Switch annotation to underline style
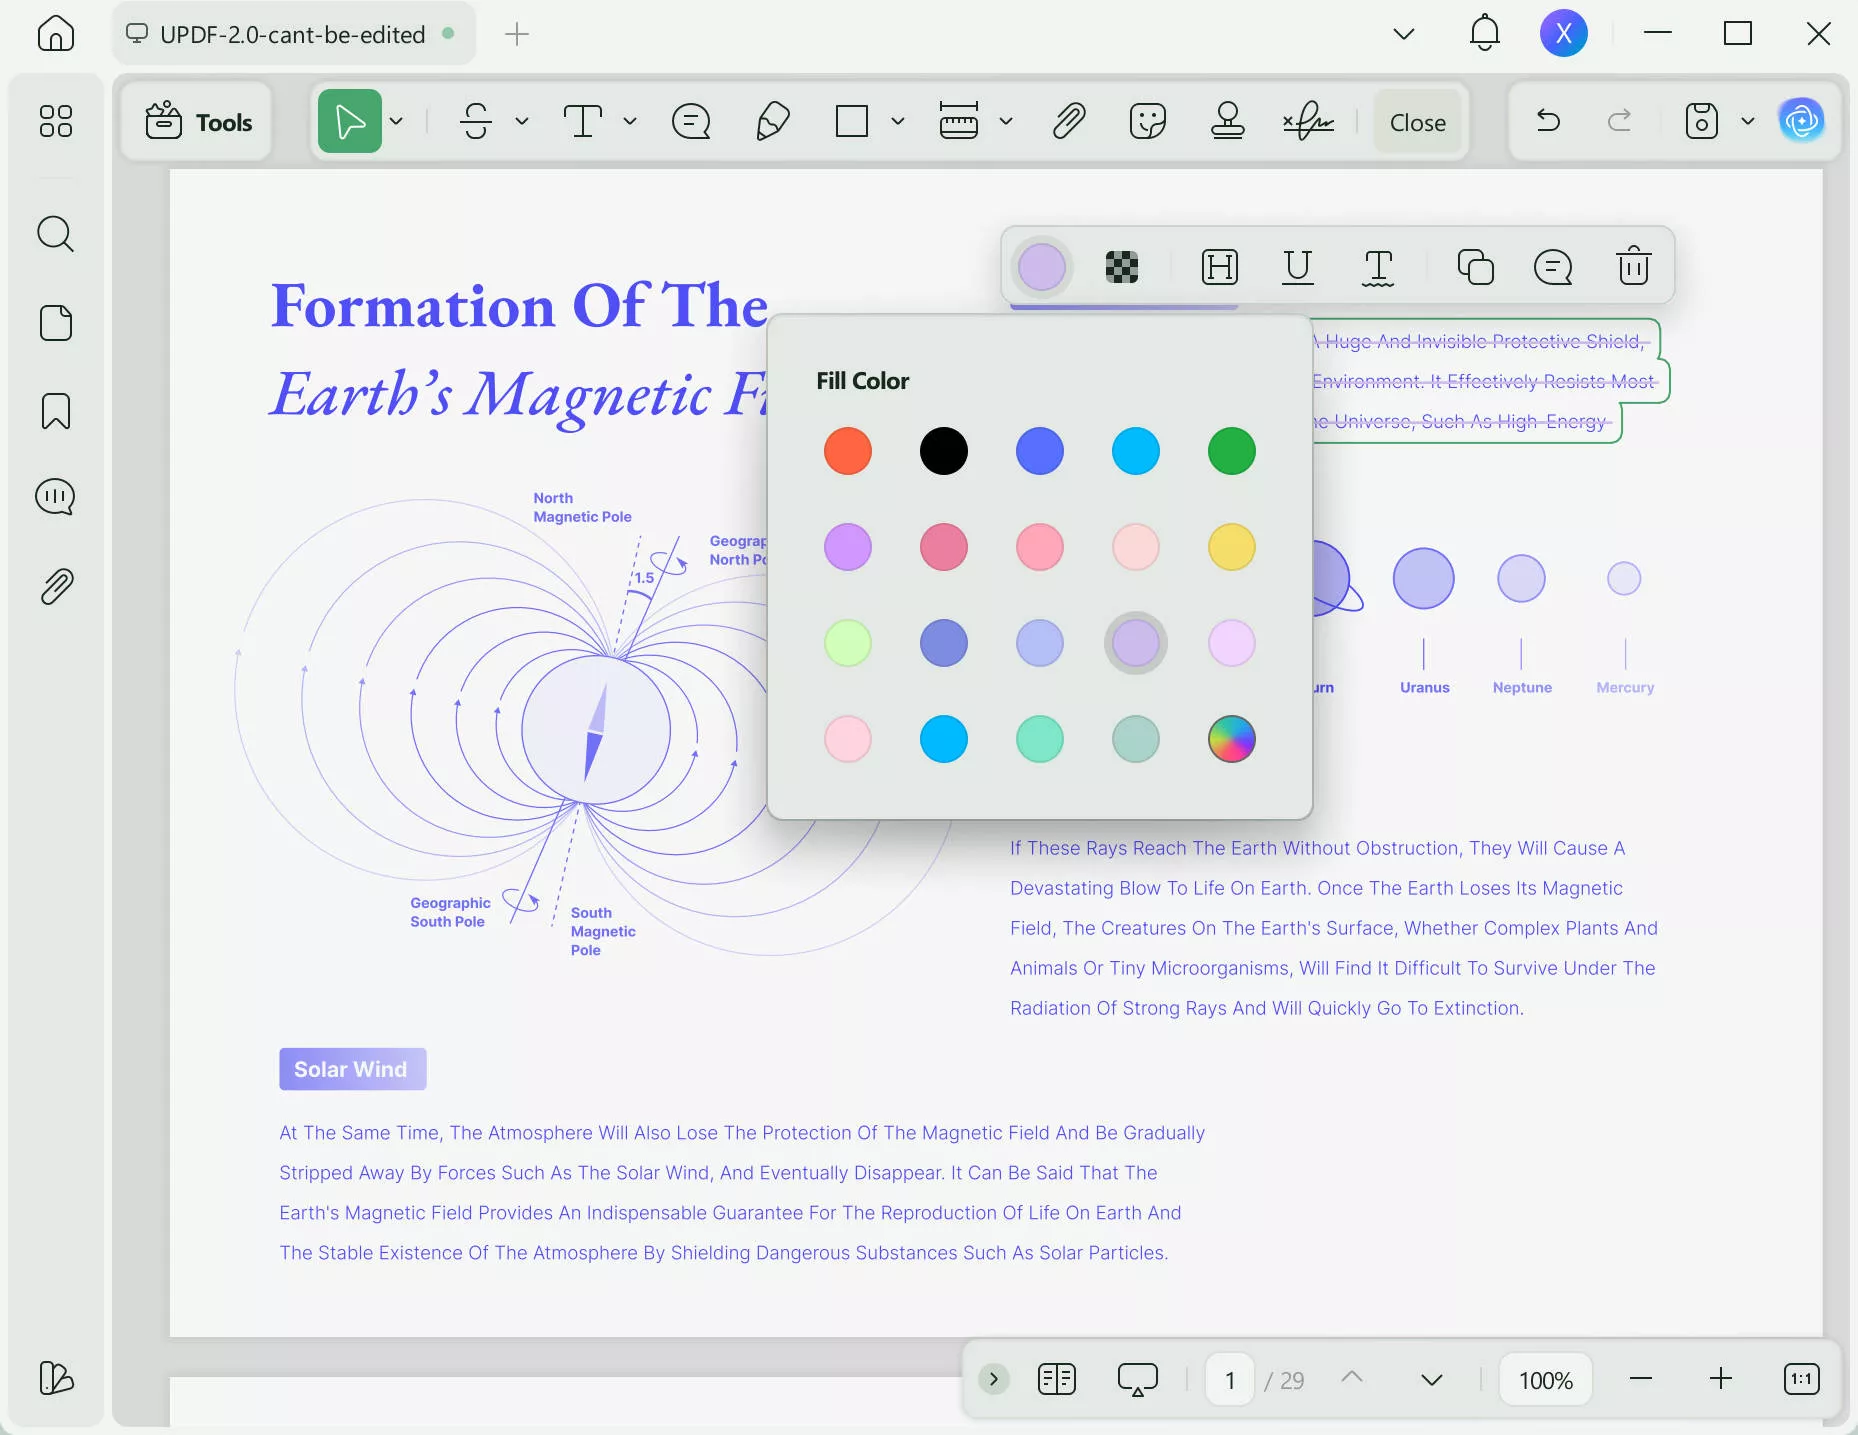Viewport: 1858px width, 1435px height. pyautogui.click(x=1297, y=266)
